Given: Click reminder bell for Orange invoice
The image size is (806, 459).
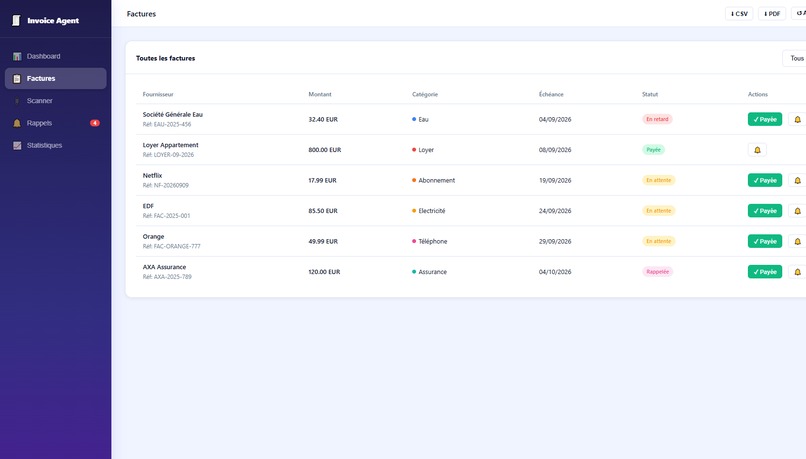Looking at the screenshot, I should tap(797, 241).
